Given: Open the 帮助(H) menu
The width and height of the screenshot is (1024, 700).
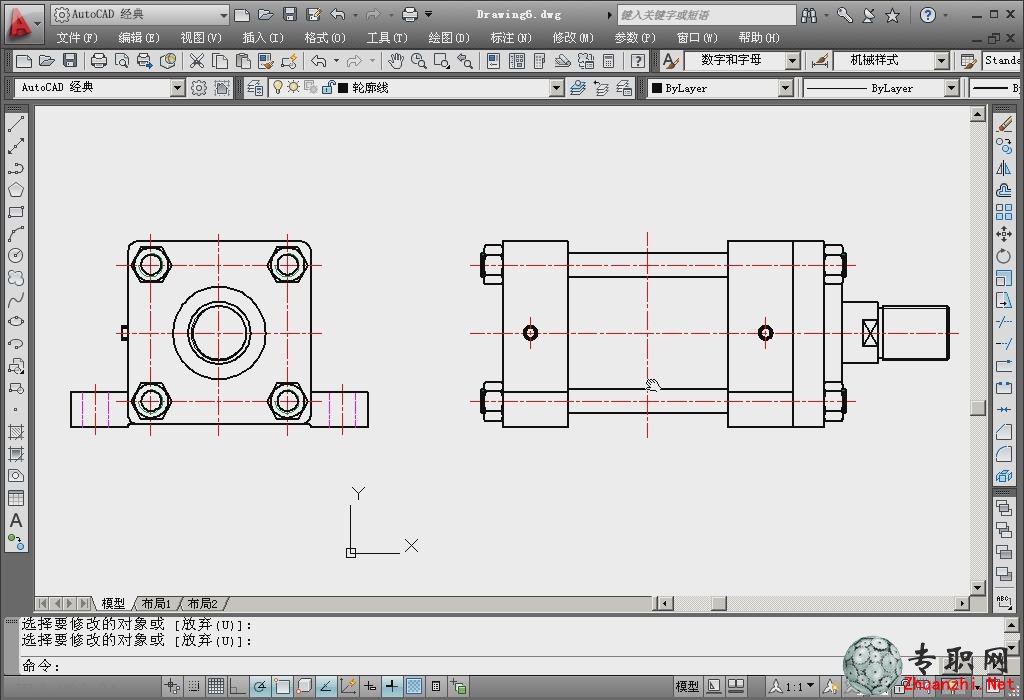Looking at the screenshot, I should [x=759, y=38].
